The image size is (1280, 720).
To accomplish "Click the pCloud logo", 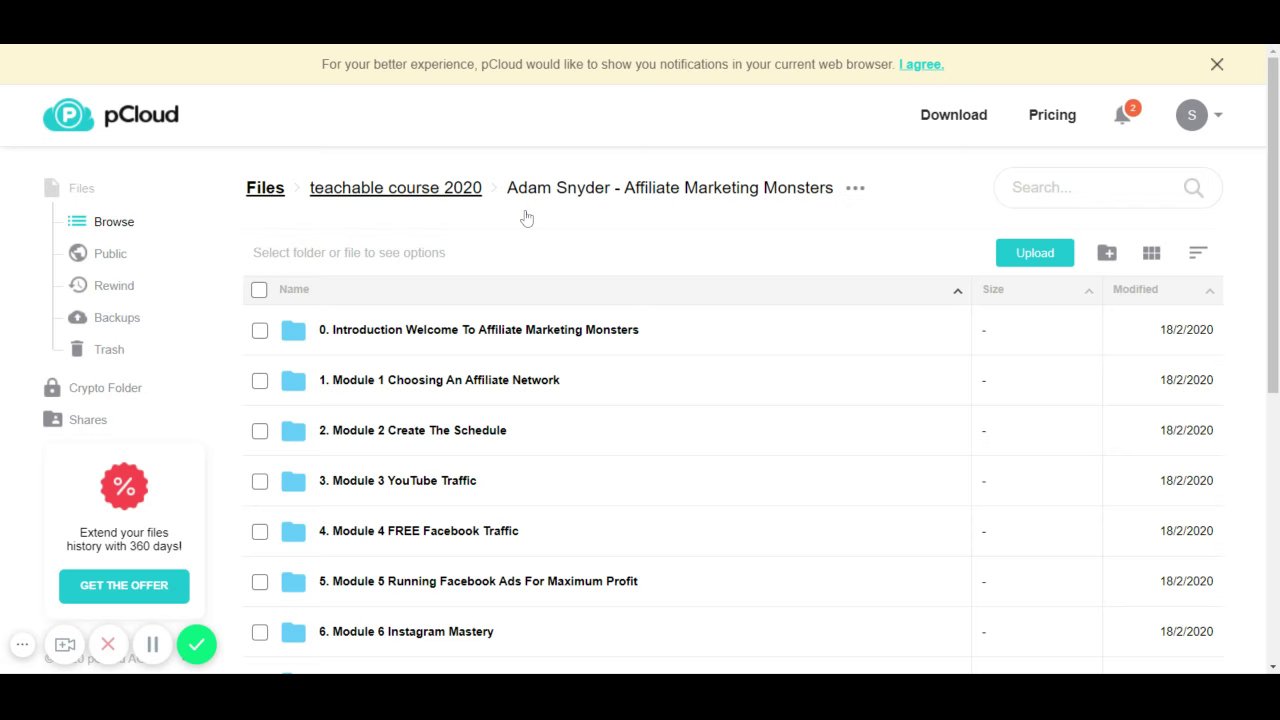I will pos(111,115).
